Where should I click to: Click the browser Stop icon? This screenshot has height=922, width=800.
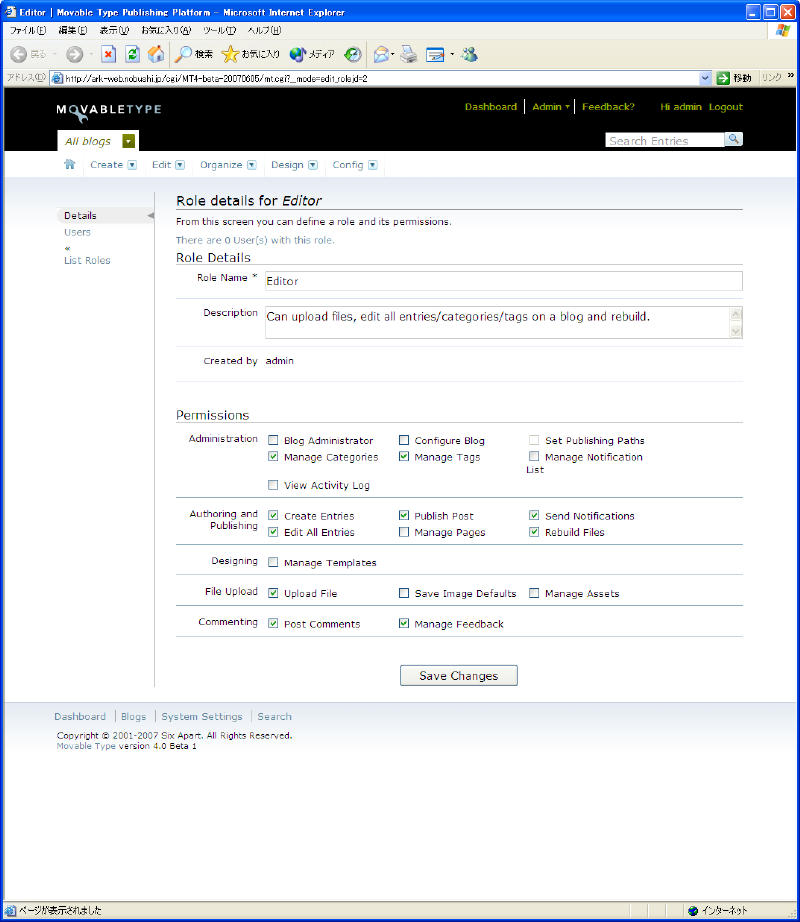click(108, 54)
